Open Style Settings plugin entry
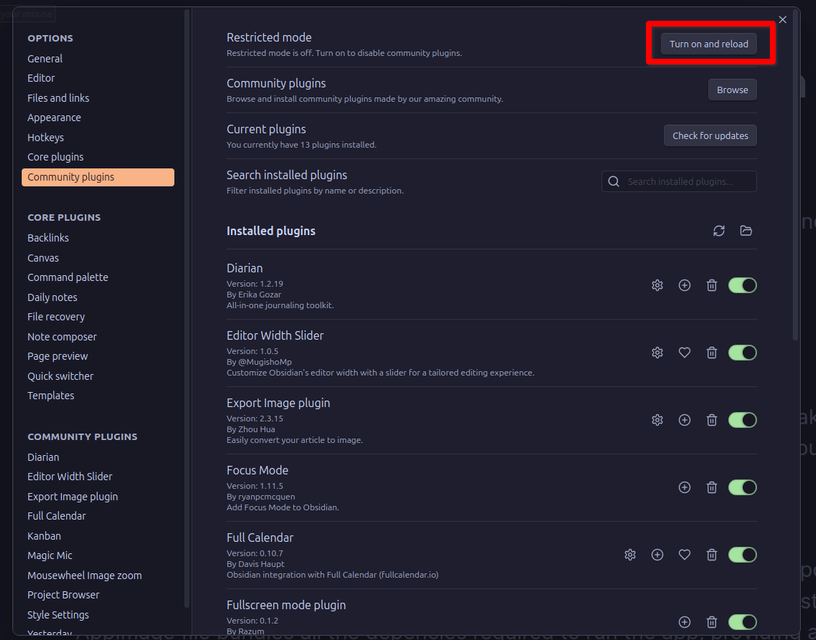Image resolution: width=816 pixels, height=640 pixels. point(98,615)
